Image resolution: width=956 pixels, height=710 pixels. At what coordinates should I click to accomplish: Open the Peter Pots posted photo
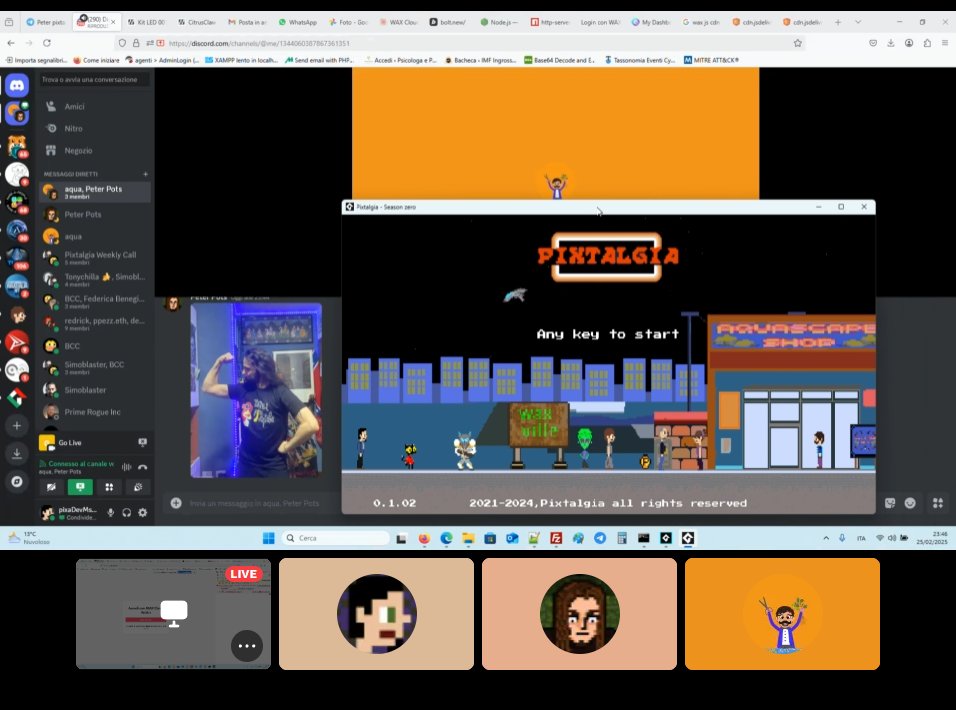pyautogui.click(x=256, y=390)
